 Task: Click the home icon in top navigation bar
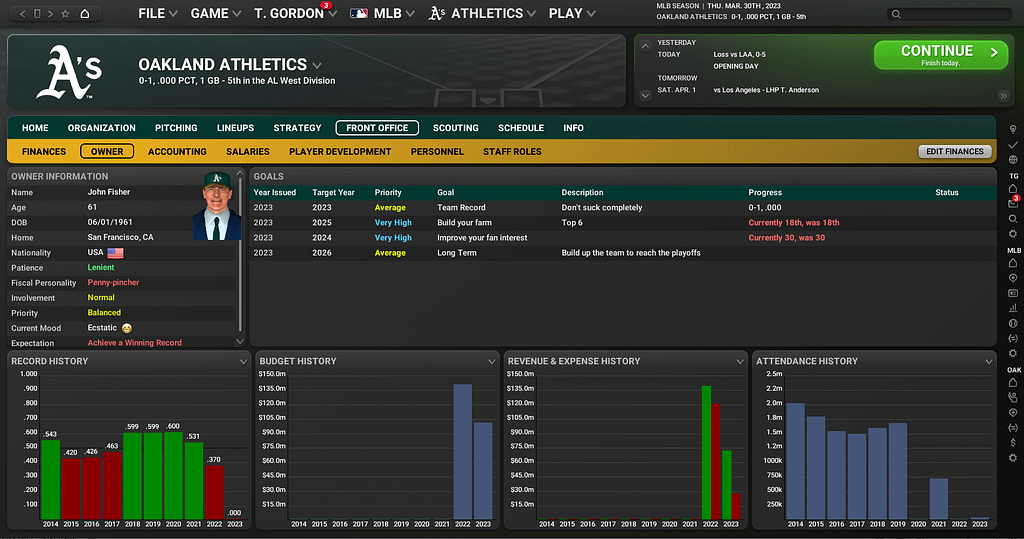[x=85, y=14]
